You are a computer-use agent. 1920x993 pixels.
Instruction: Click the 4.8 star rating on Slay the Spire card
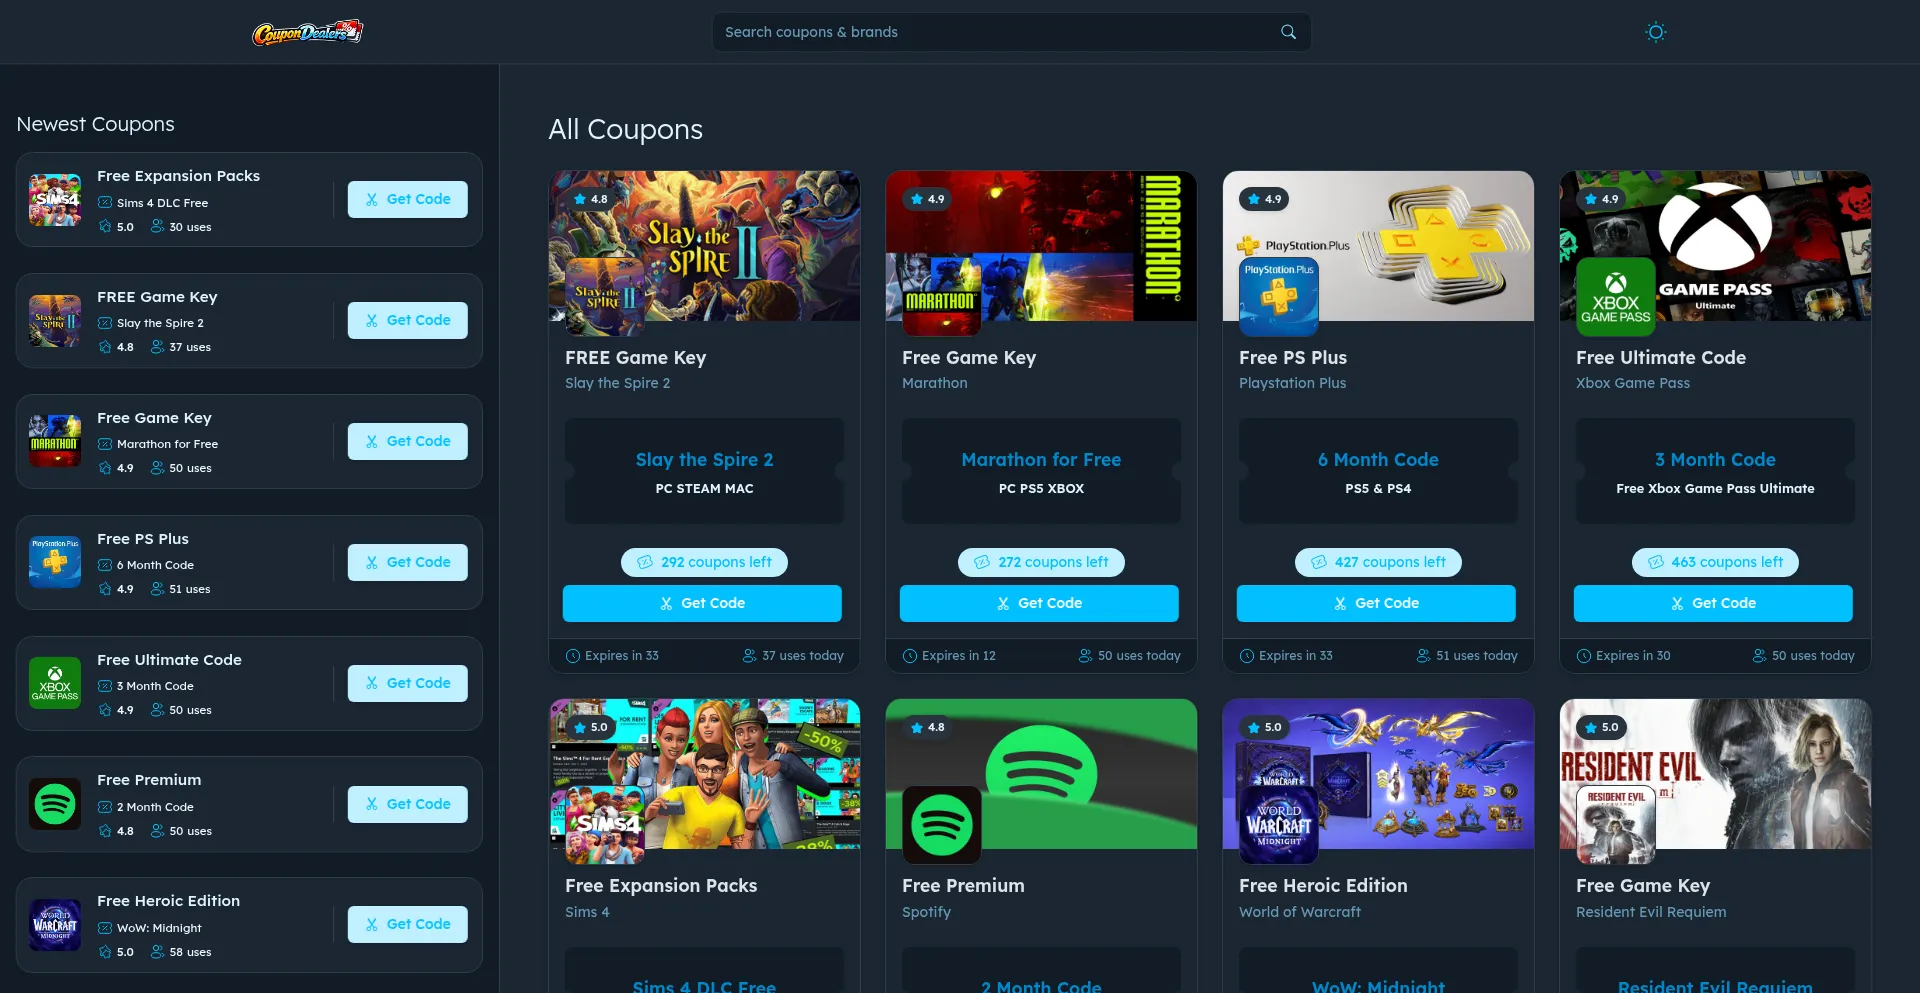point(590,199)
